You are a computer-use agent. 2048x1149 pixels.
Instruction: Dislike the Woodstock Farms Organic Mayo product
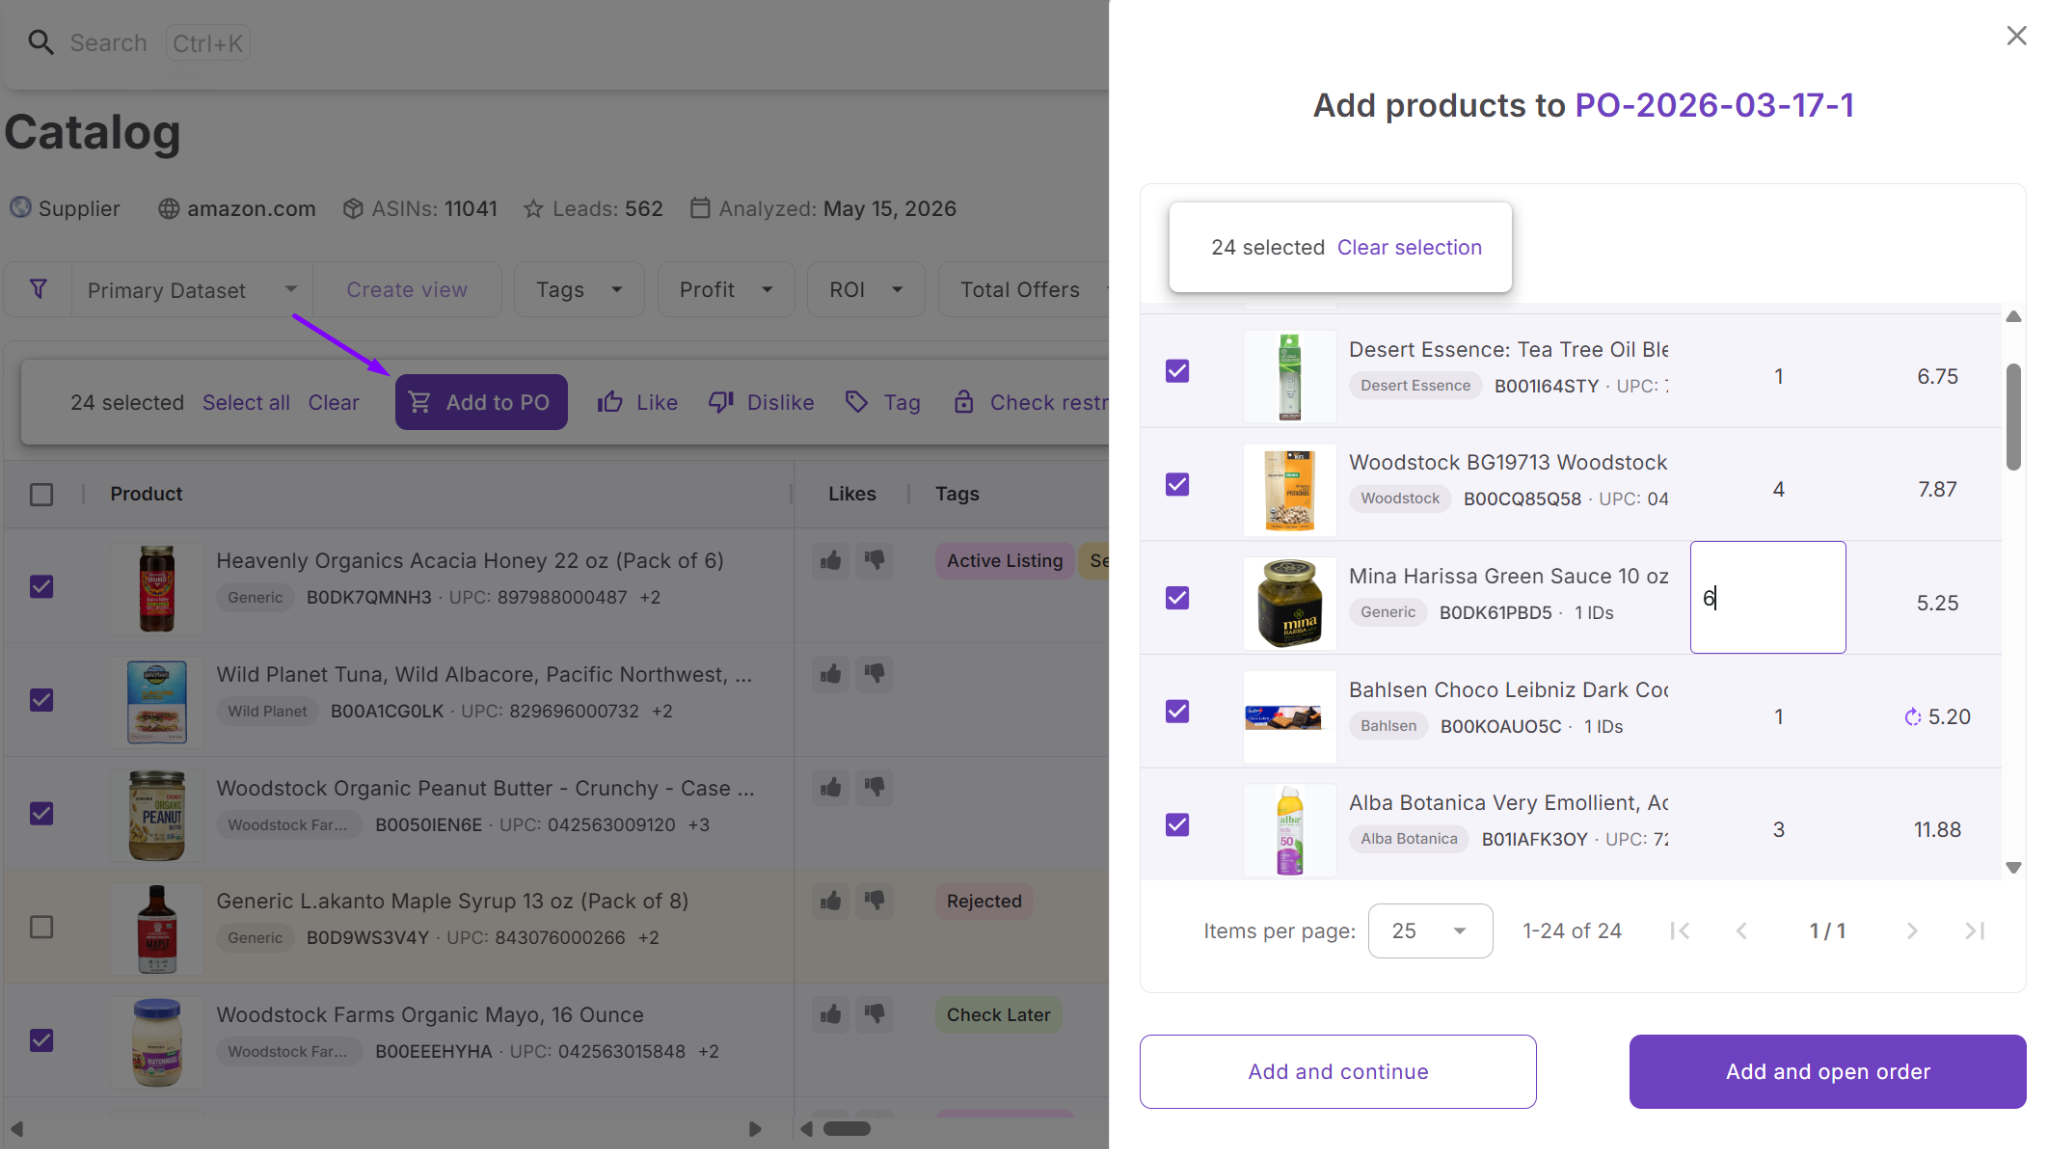[875, 1015]
